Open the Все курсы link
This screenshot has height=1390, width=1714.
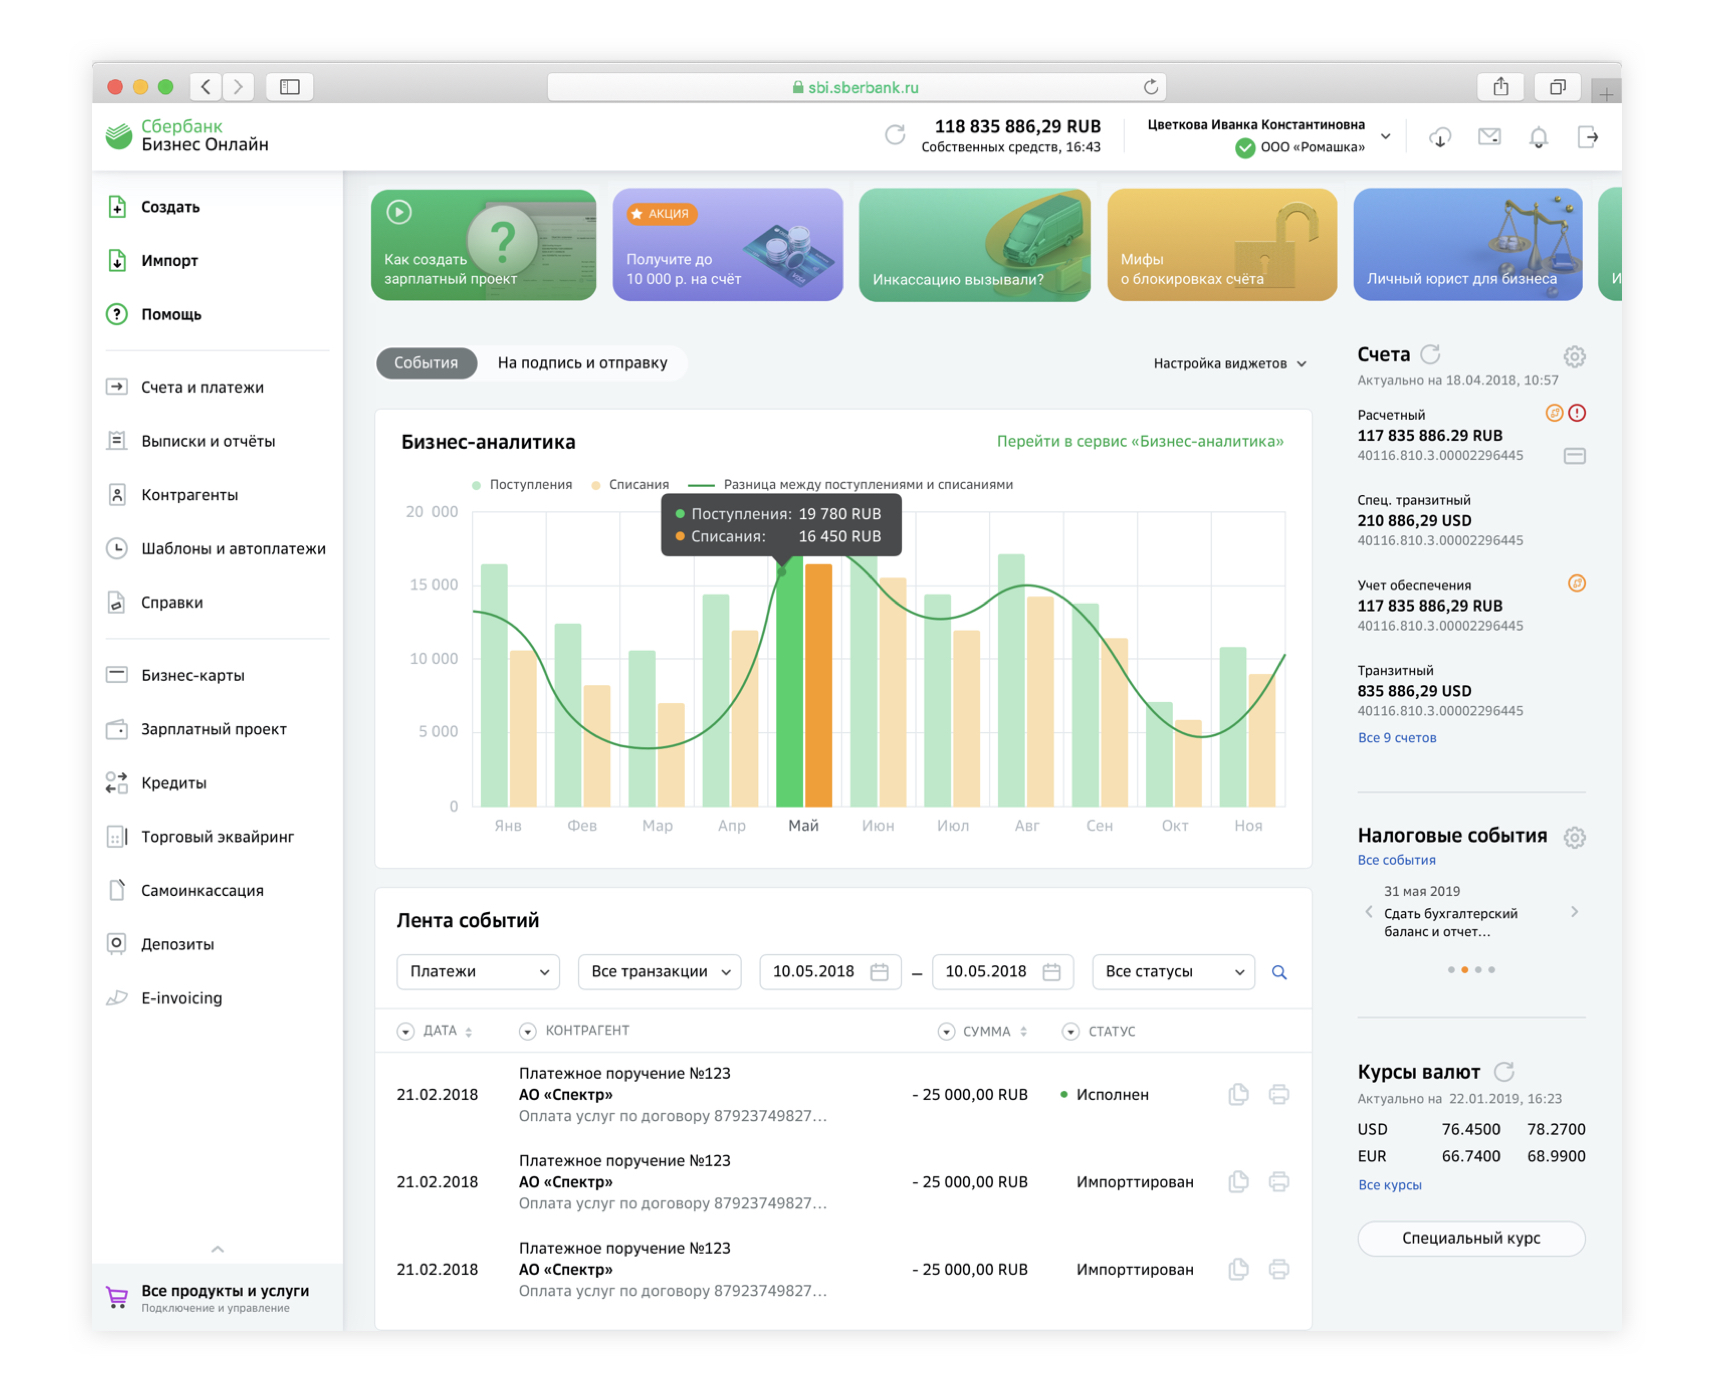(1390, 1186)
